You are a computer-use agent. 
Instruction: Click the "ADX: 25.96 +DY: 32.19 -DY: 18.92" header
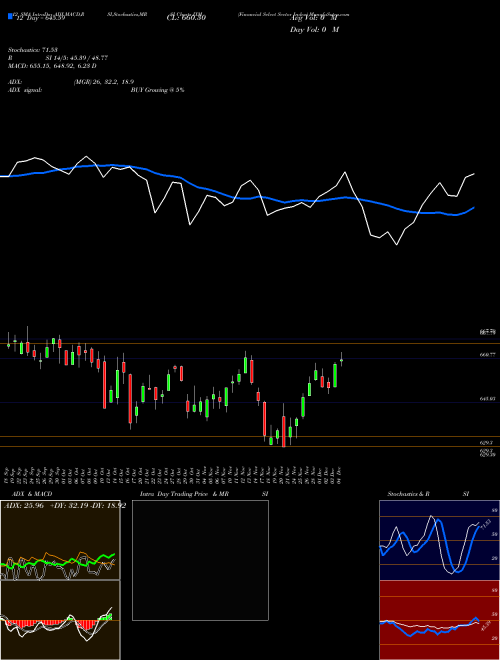pos(64,506)
